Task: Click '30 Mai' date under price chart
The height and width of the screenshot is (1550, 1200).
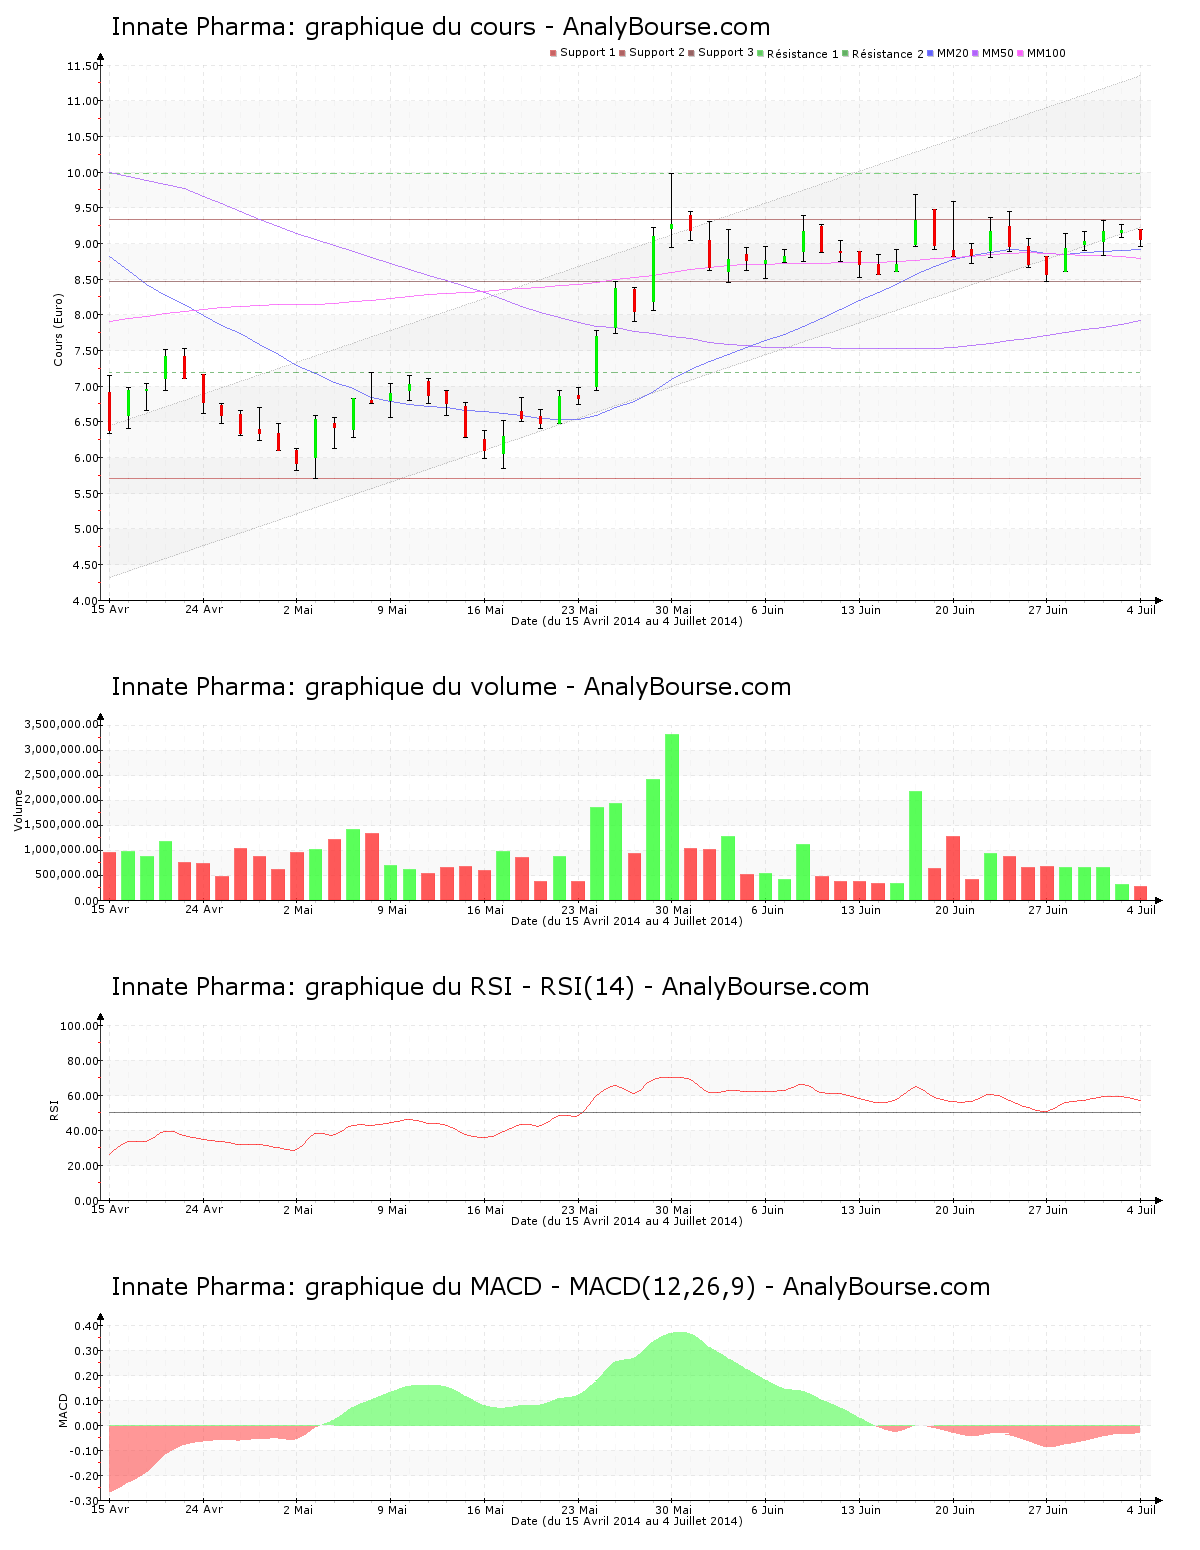Action: (x=674, y=610)
